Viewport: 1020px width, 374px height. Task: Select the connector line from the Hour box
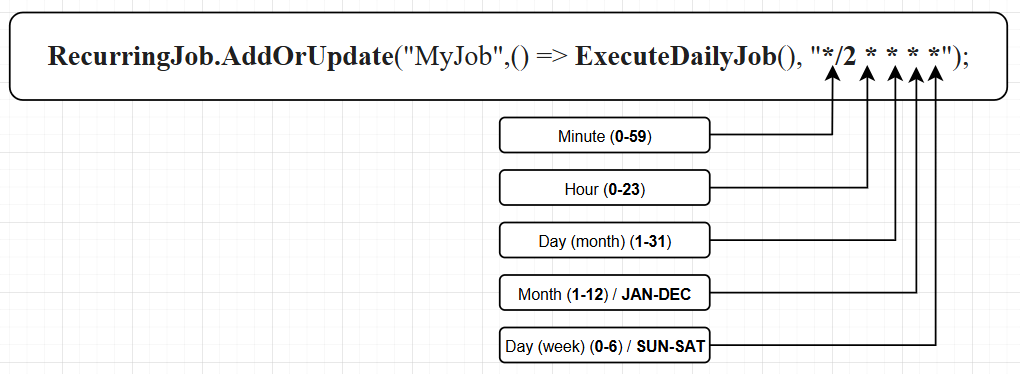789,187
